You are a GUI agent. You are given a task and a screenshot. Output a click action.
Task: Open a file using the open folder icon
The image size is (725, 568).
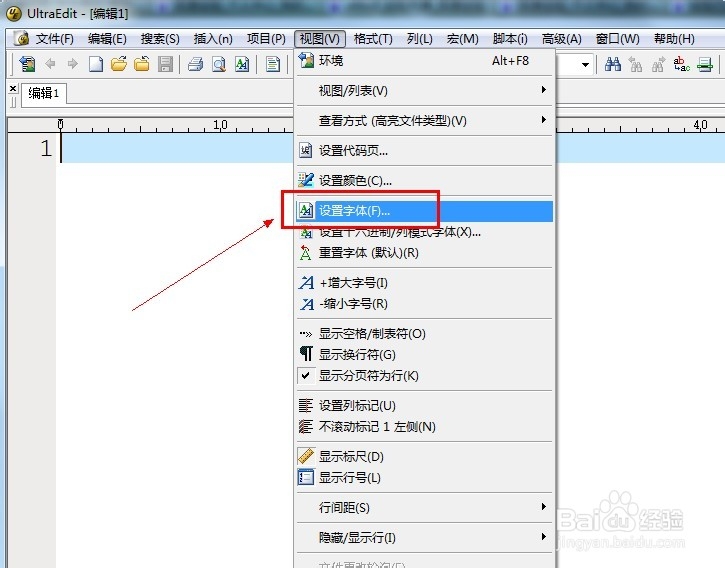coord(119,64)
